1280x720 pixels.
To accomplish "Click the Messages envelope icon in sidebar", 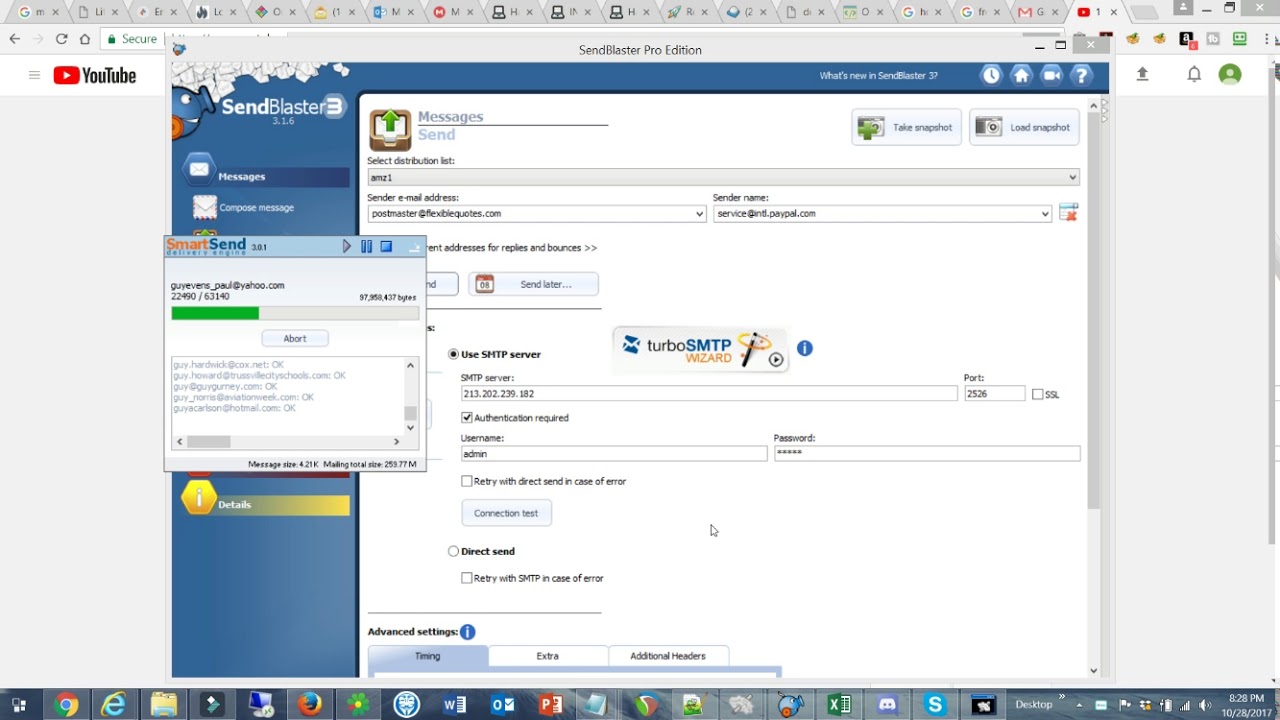I will 199,169.
